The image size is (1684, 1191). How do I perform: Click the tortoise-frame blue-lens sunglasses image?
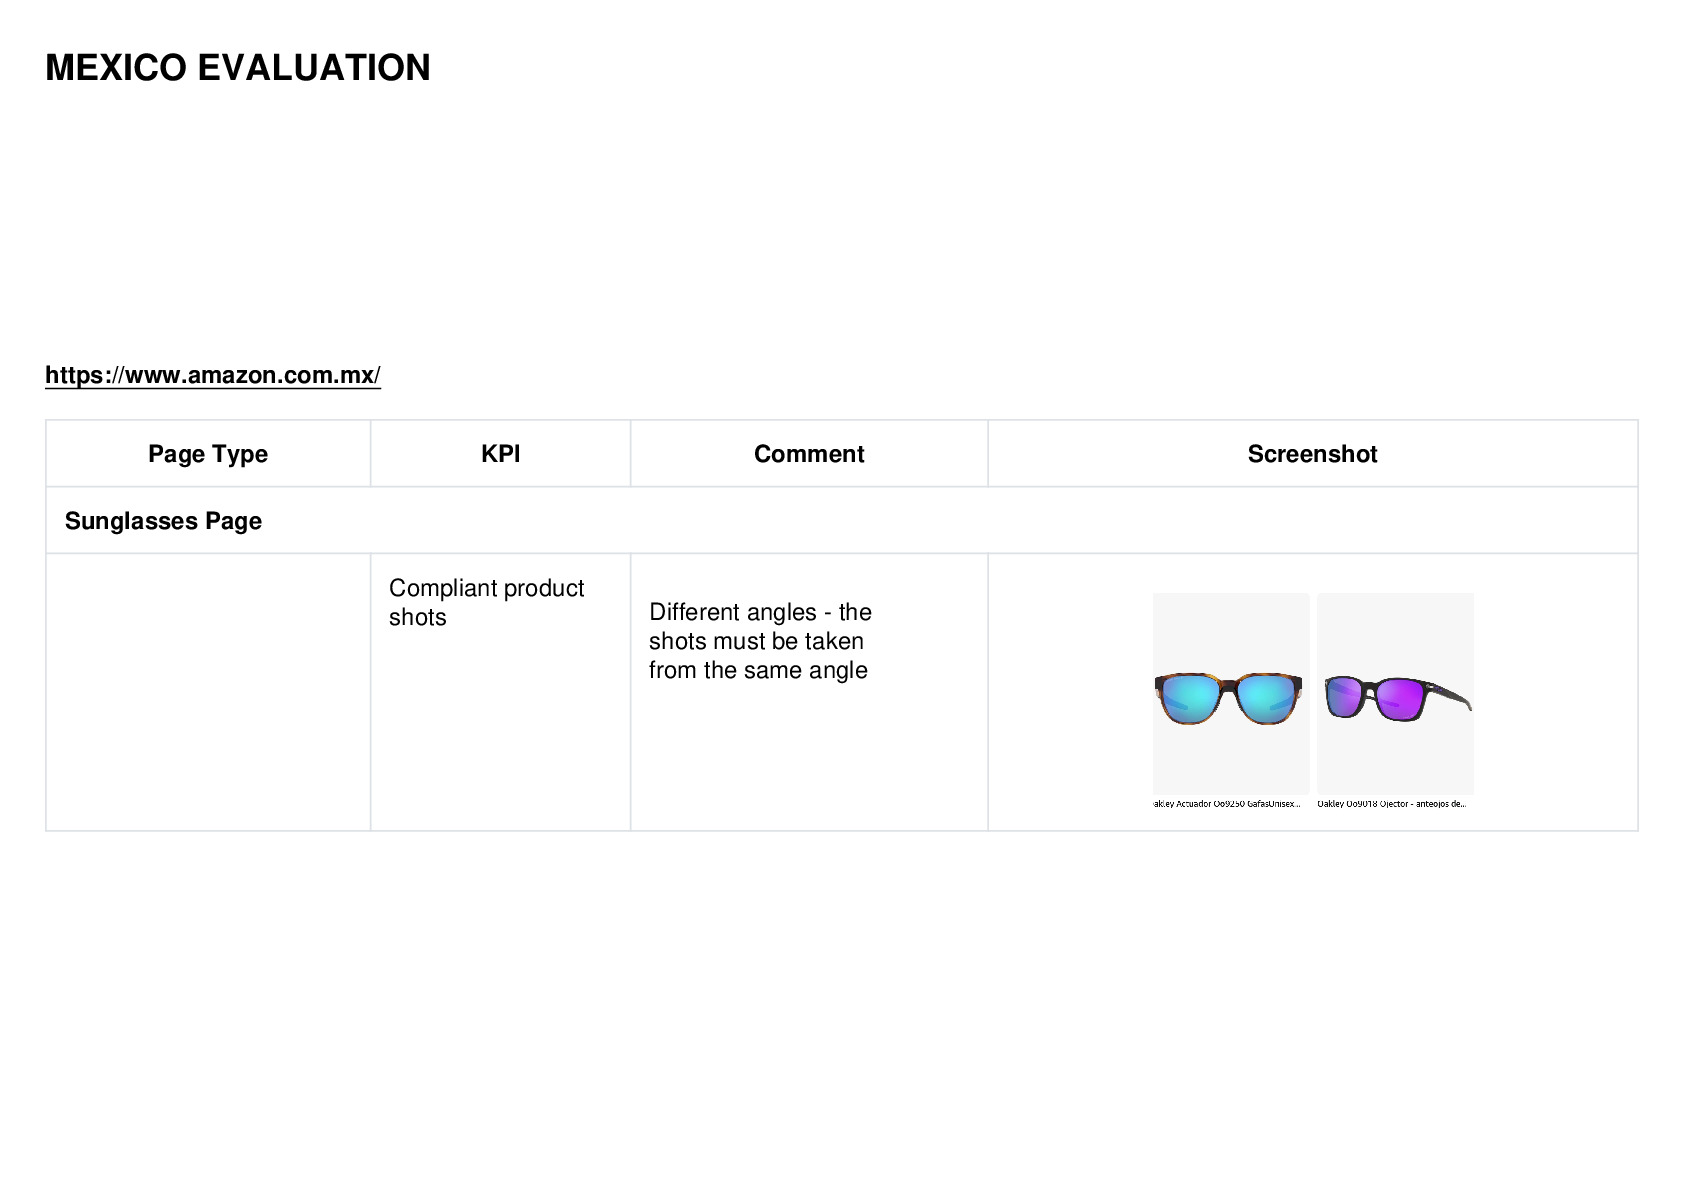[x=1230, y=694]
